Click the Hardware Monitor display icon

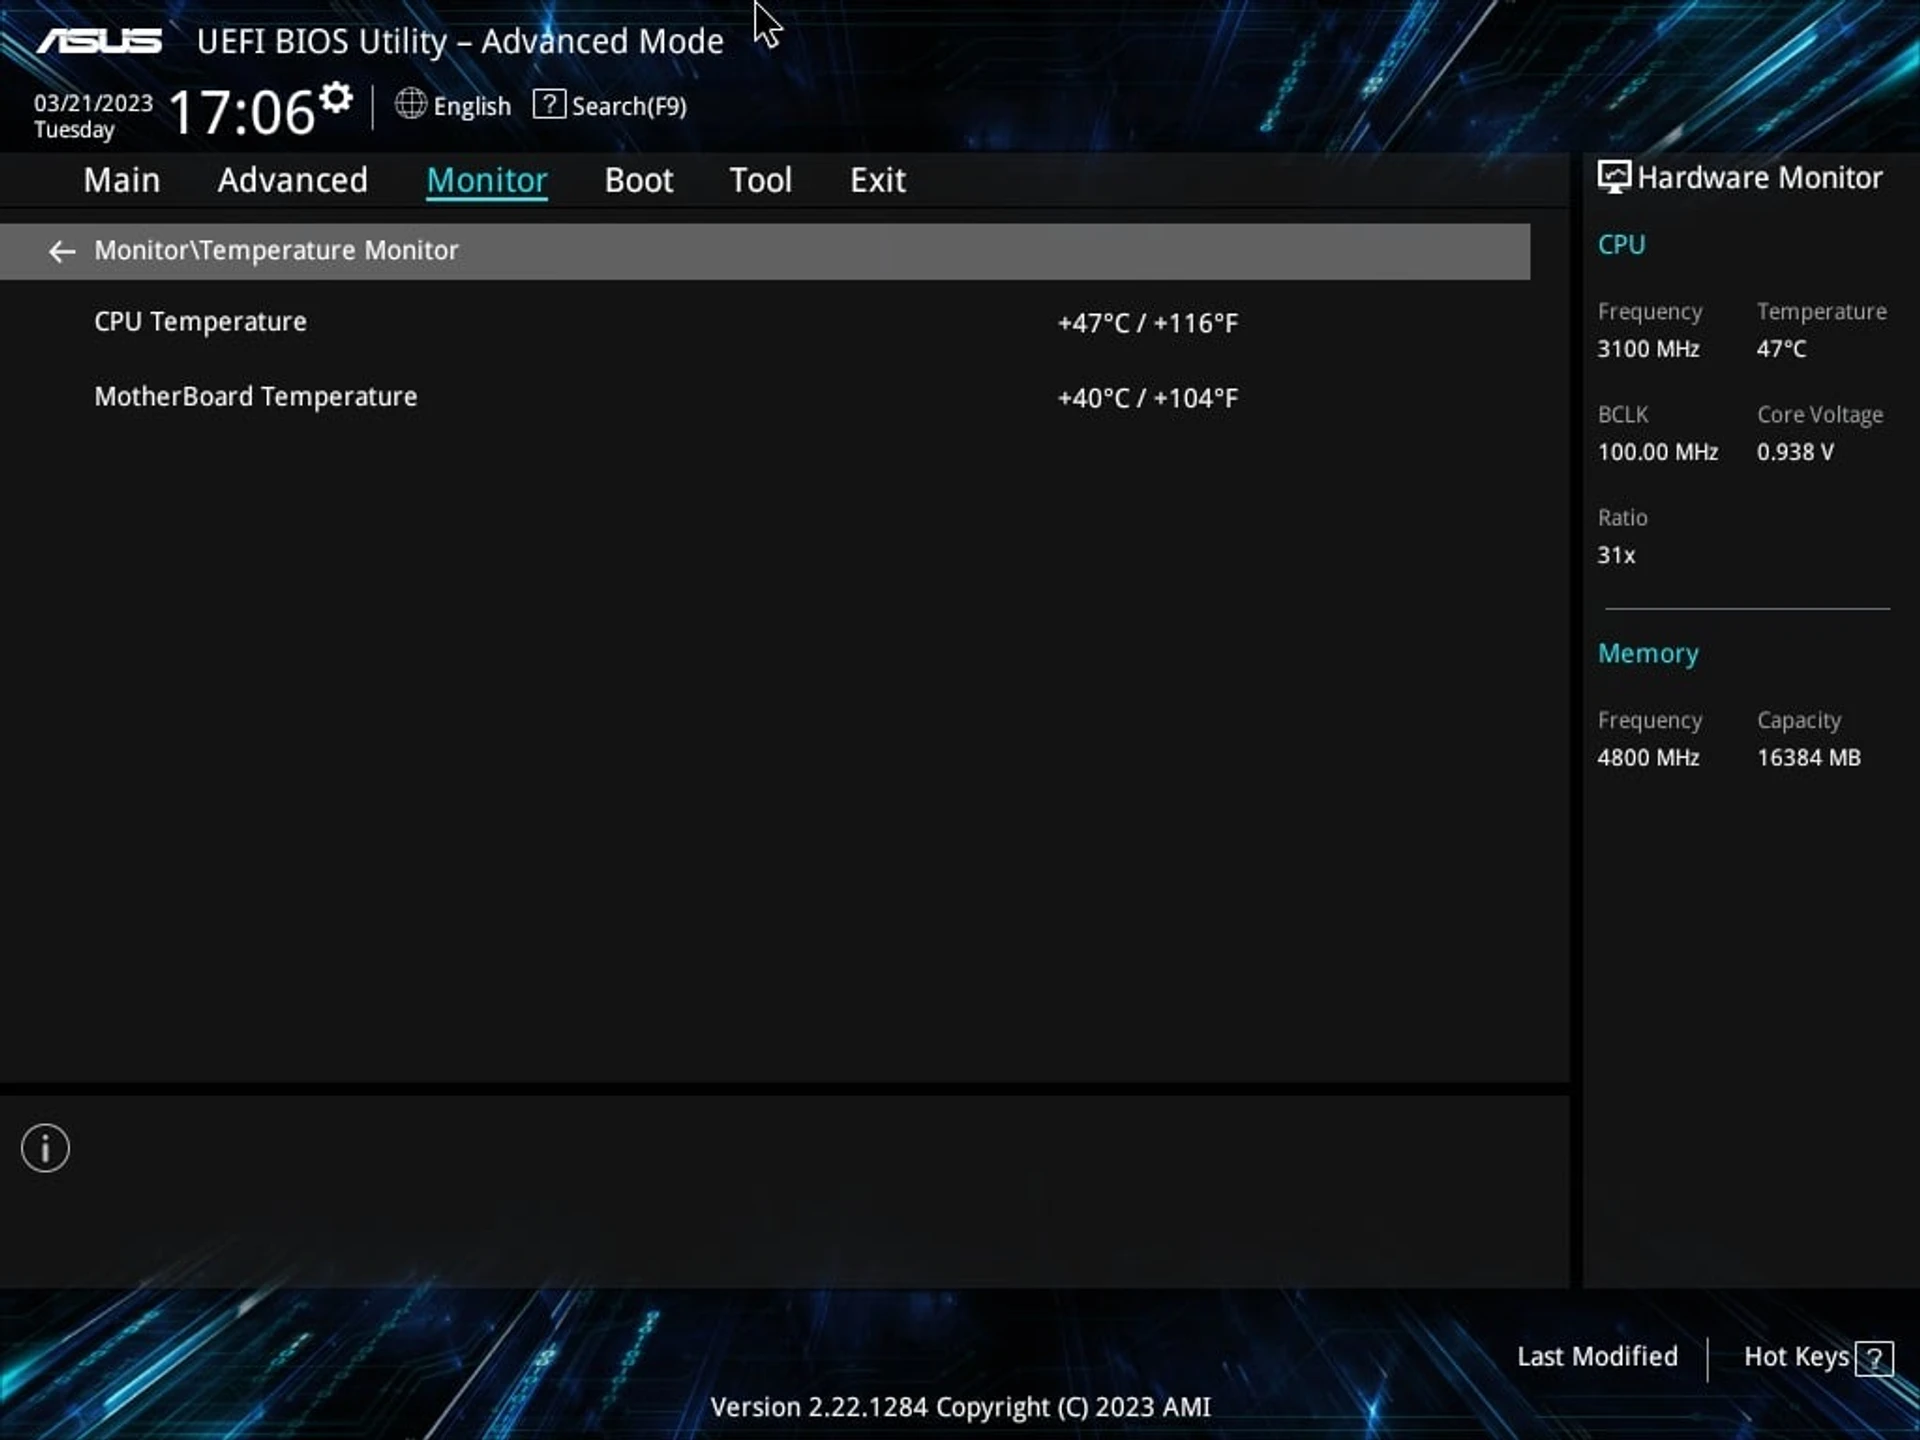1613,177
